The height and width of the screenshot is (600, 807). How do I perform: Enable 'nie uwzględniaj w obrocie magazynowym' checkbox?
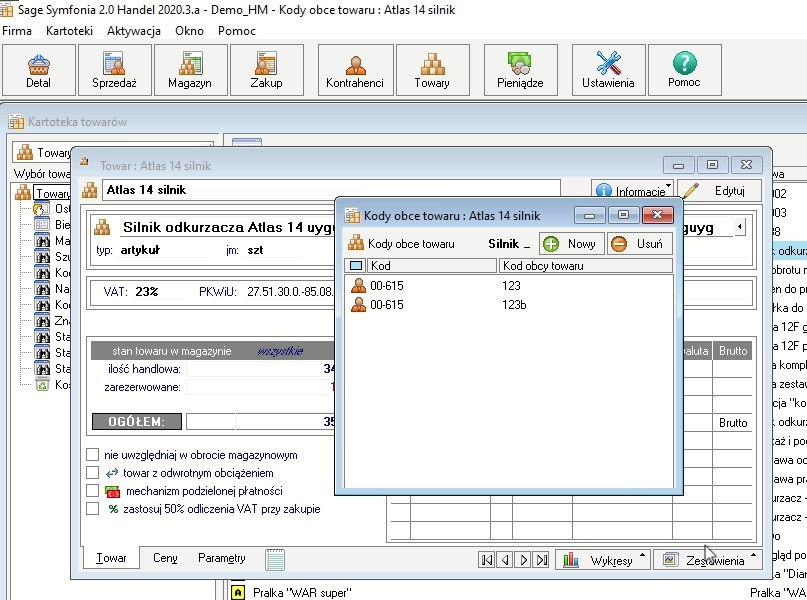[93, 455]
